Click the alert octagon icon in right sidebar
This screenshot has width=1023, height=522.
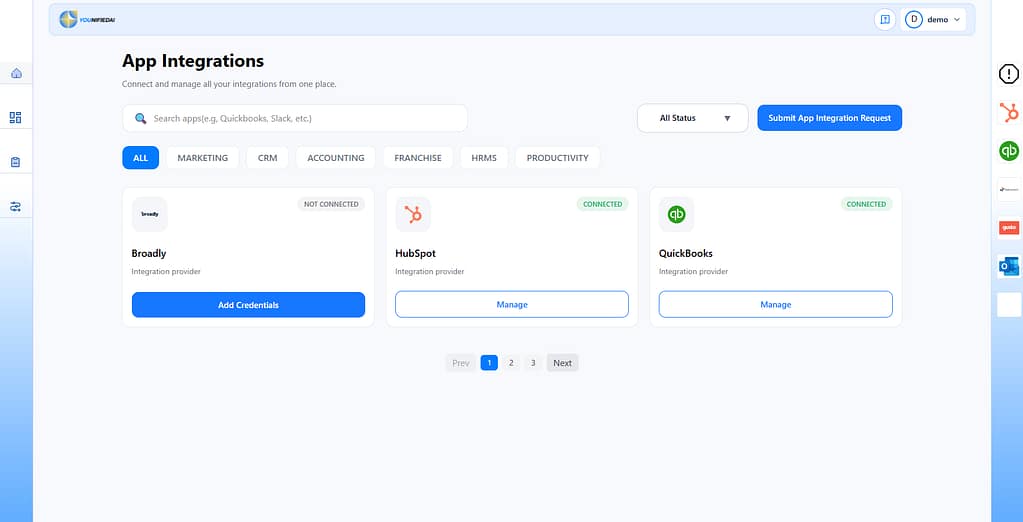pyautogui.click(x=1009, y=74)
